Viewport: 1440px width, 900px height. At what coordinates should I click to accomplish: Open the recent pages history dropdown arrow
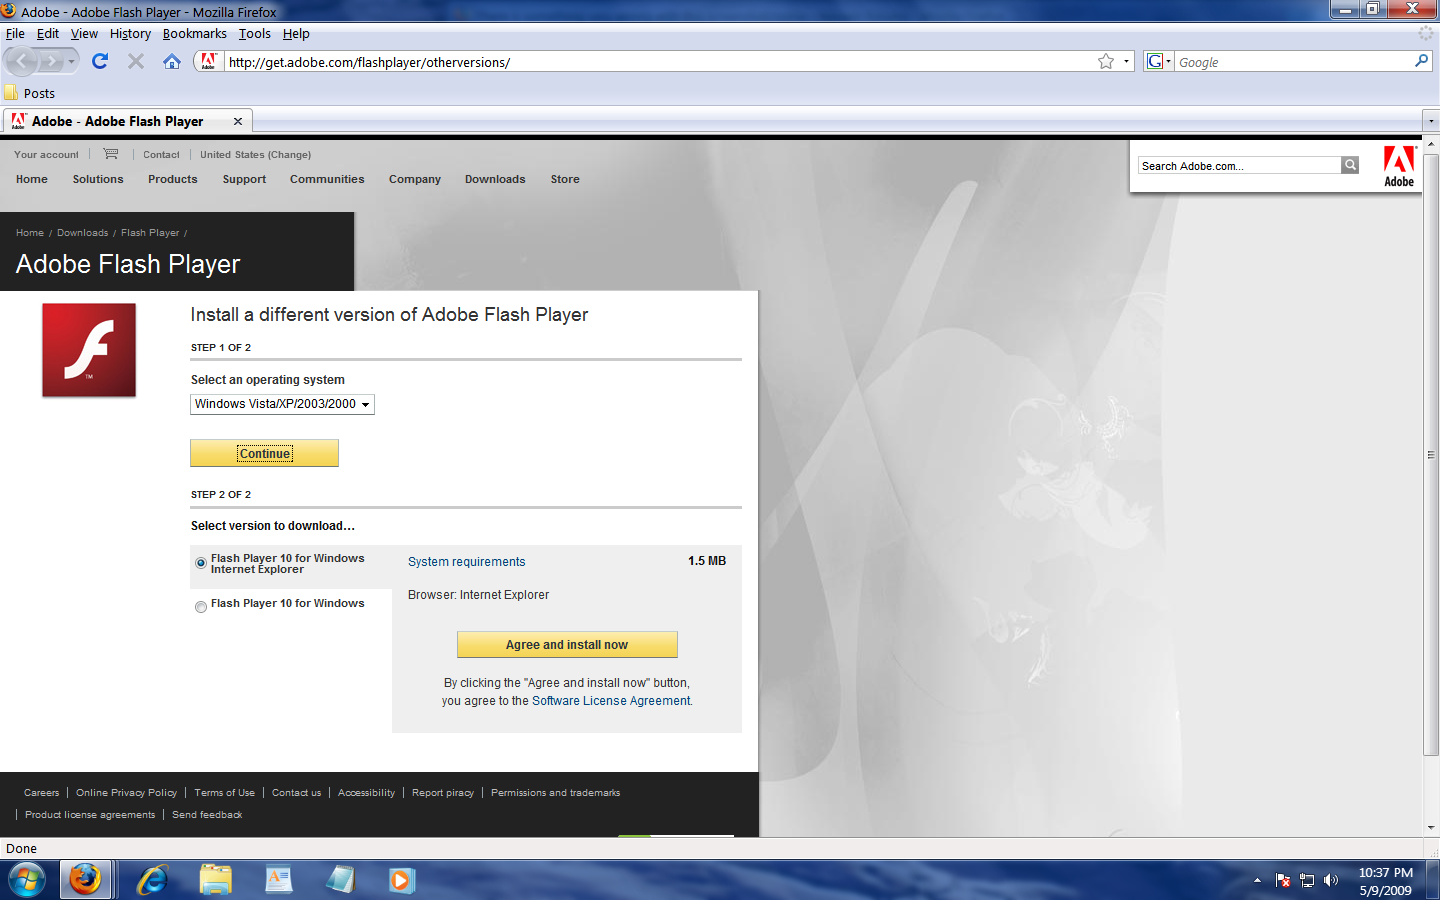[x=71, y=62]
